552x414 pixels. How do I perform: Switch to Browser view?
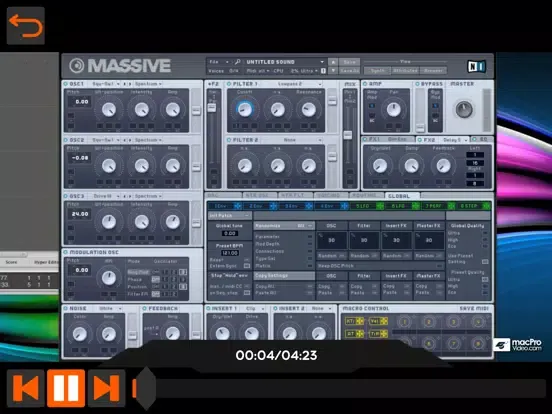[433, 70]
